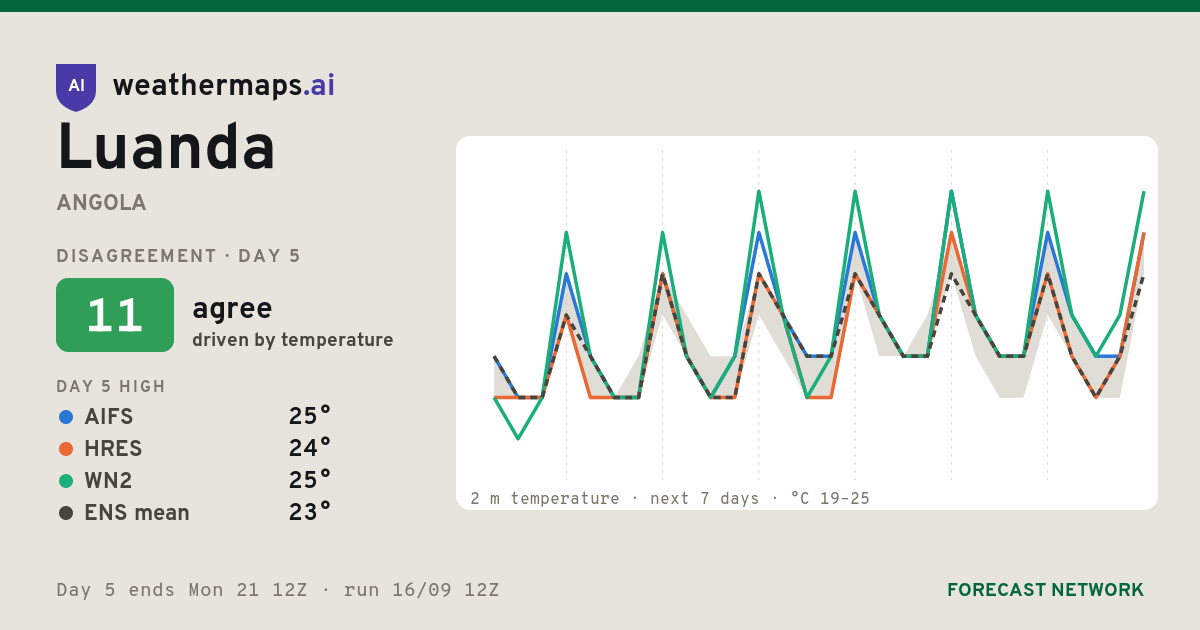Viewport: 1200px width, 630px height.
Task: Select the dark ENS mean legend dot
Action: click(66, 513)
